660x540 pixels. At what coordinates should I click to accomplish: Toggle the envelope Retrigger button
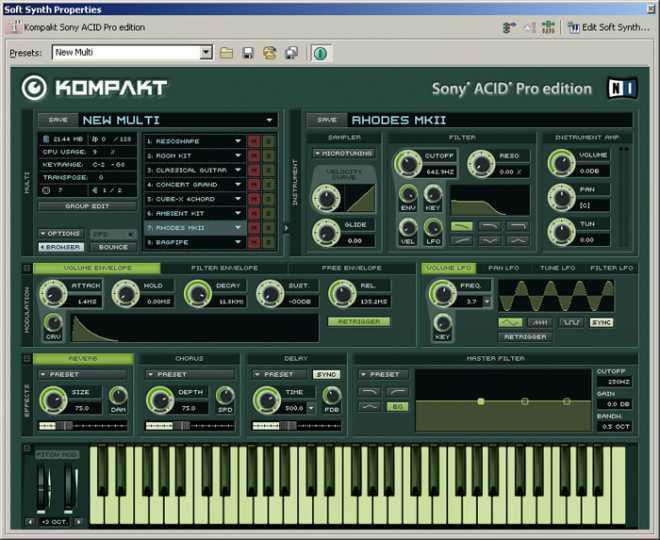pos(359,322)
